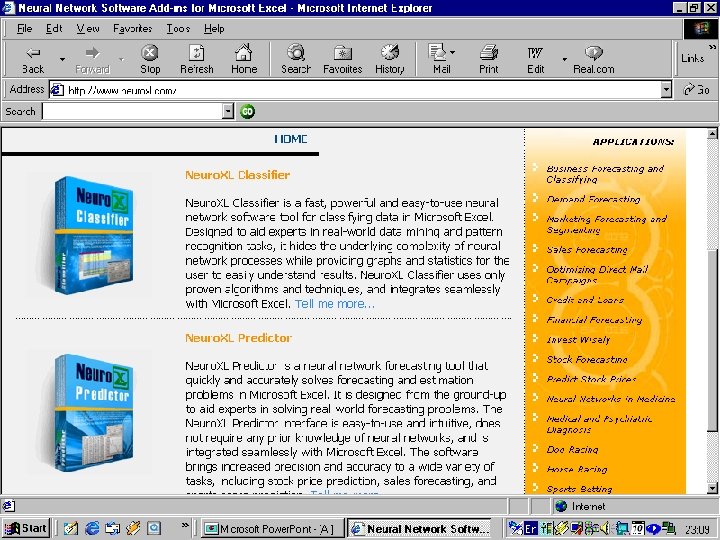This screenshot has height=540, width=720.
Task: Click in the Address URL field
Action: 354,90
